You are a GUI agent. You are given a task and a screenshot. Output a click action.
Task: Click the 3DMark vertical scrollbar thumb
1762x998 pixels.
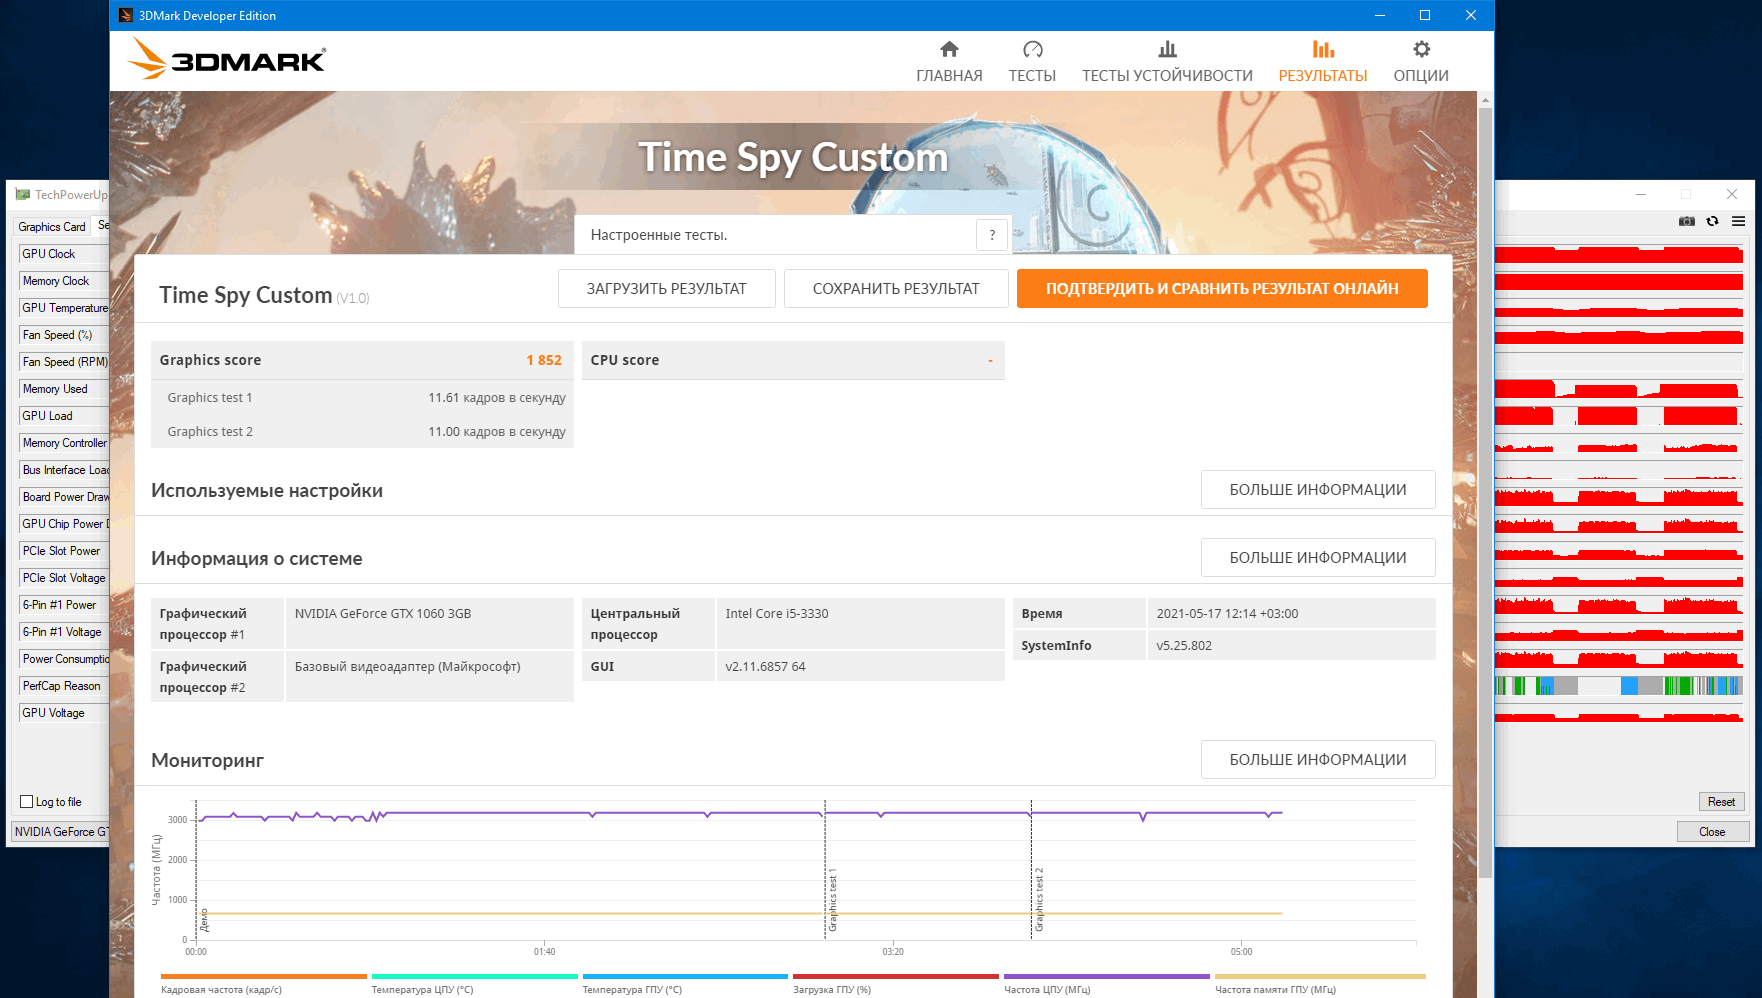(x=1485, y=493)
